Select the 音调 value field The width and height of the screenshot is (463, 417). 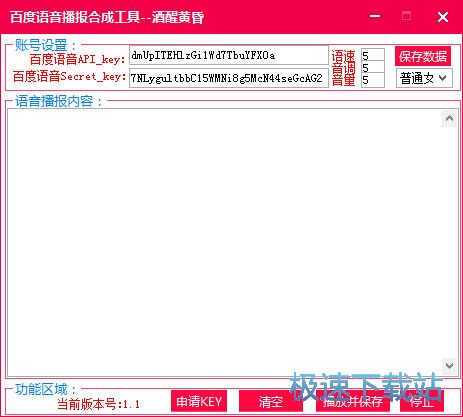[373, 68]
